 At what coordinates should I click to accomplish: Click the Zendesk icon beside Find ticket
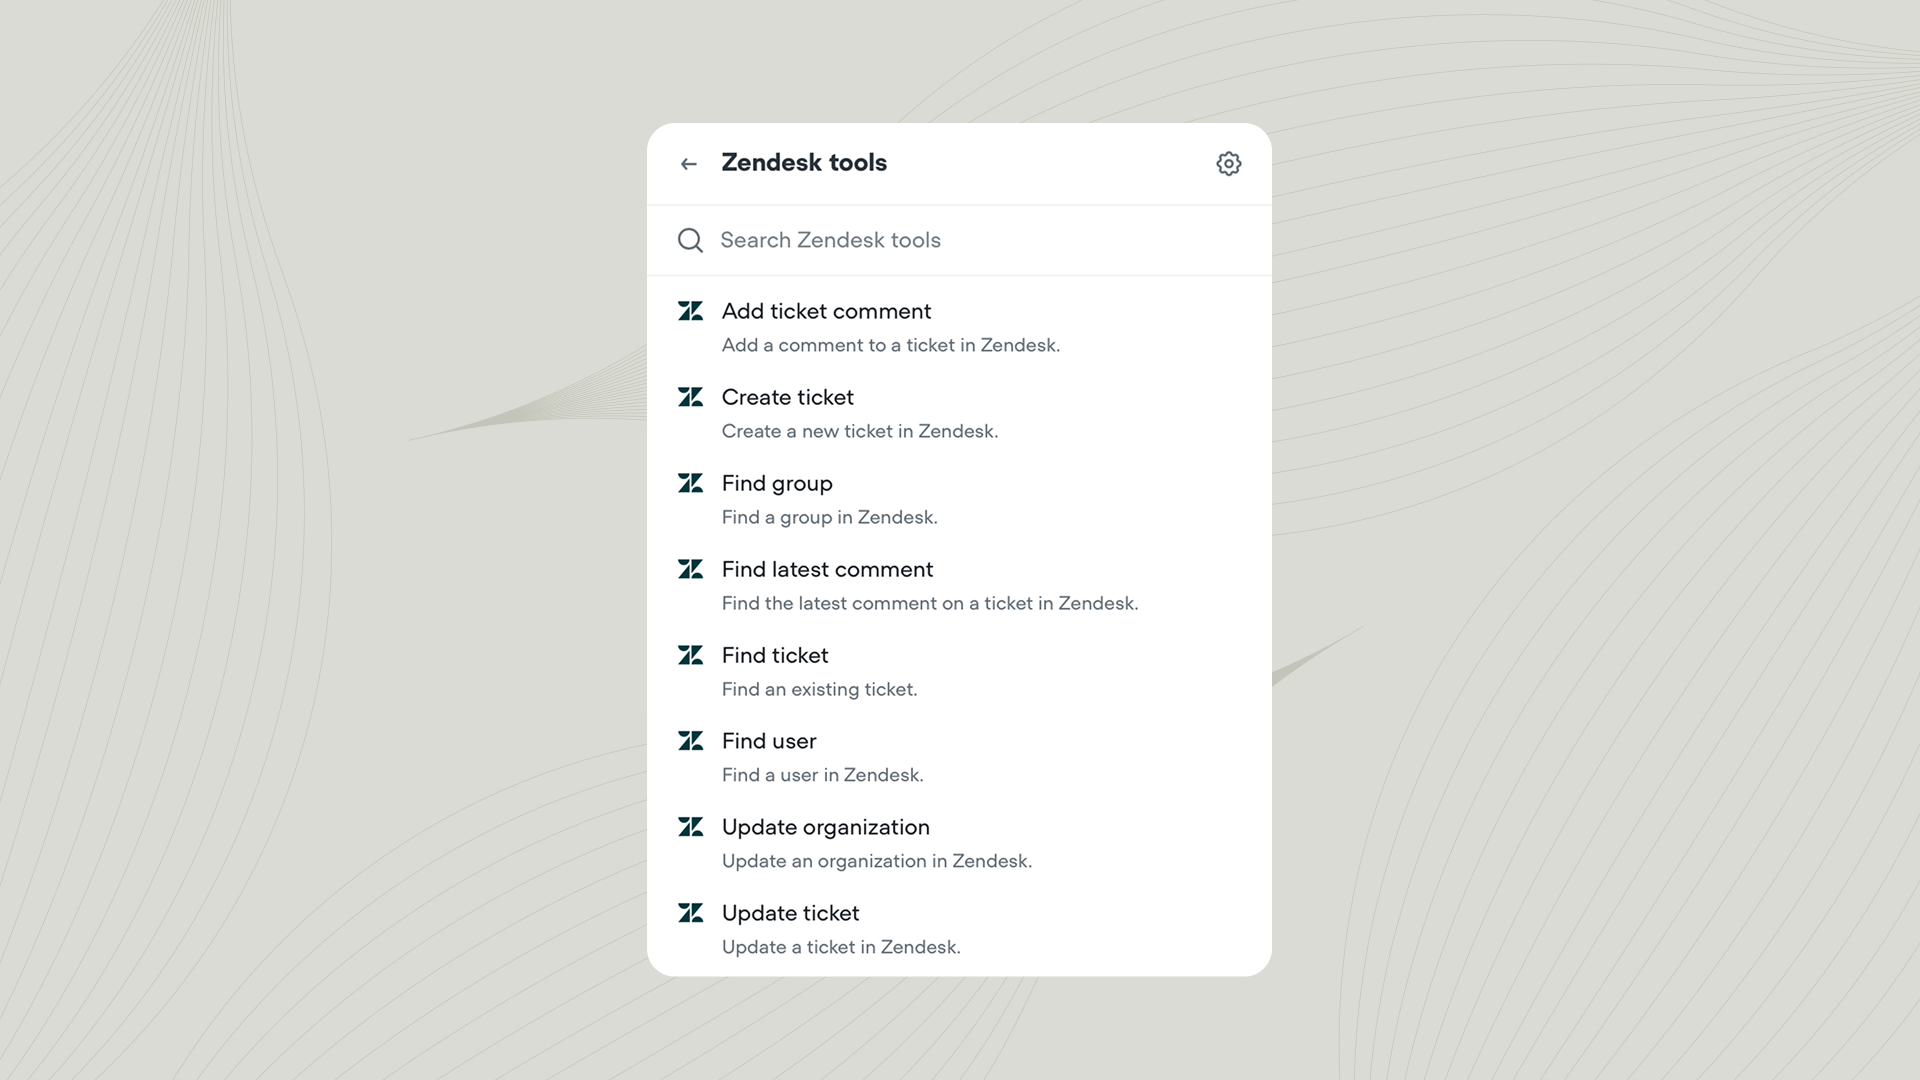click(x=692, y=655)
